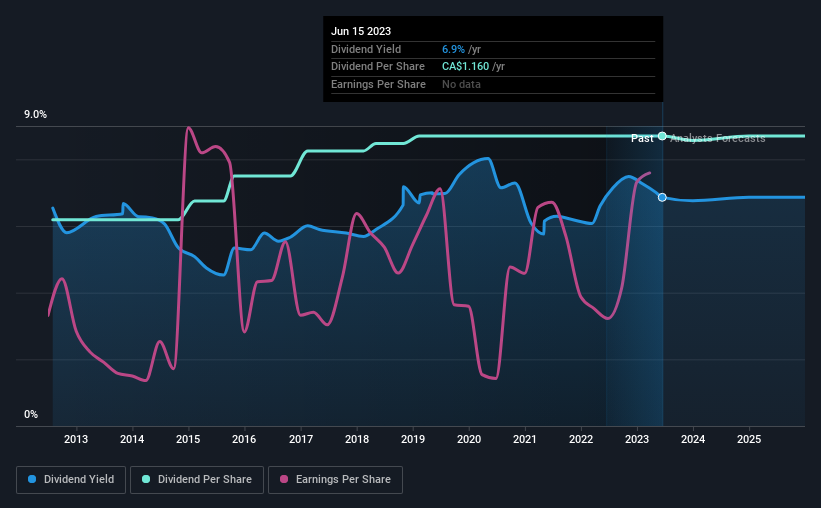
Task: Click the blue Dividend Yield legend dot
Action: point(32,479)
